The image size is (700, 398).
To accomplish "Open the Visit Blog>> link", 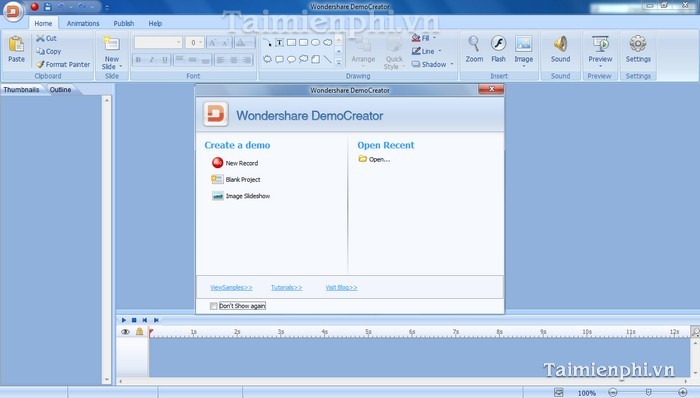I will pyautogui.click(x=342, y=287).
